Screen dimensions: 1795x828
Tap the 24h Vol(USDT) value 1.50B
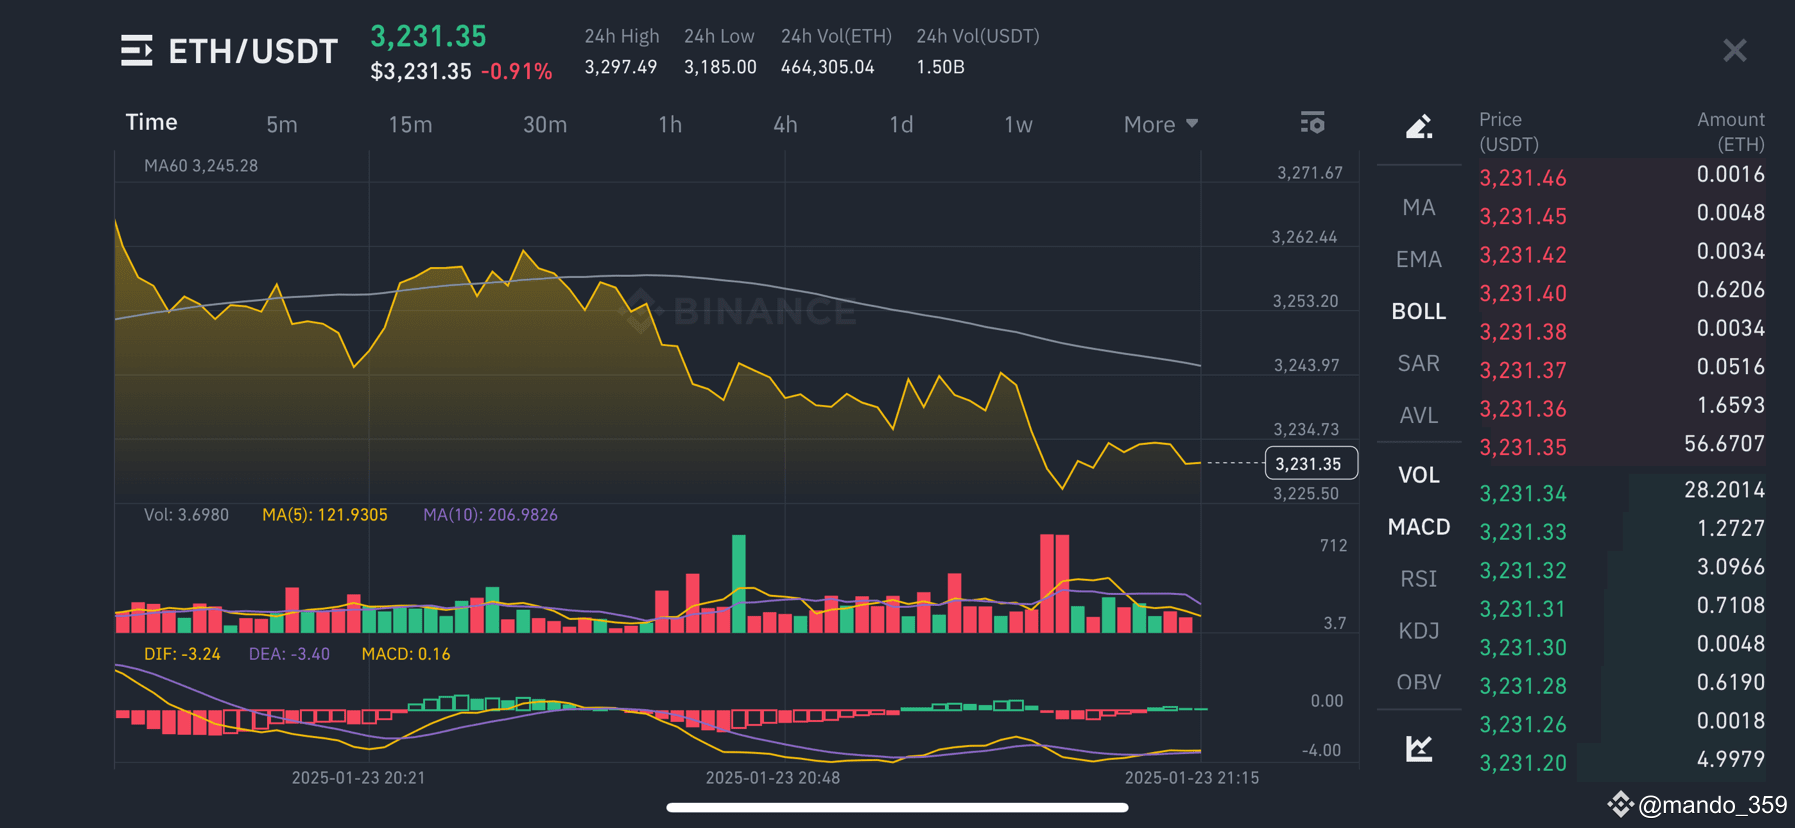(x=940, y=67)
